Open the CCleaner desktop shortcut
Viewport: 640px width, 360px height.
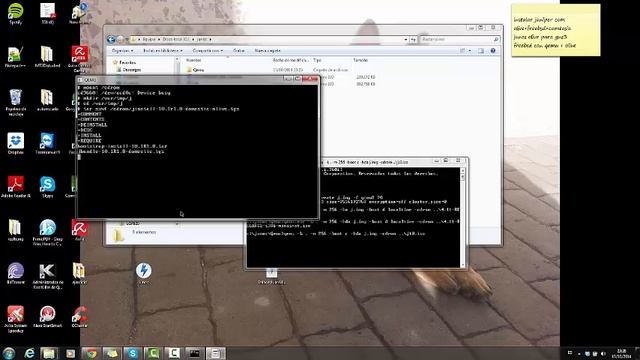pos(79,317)
